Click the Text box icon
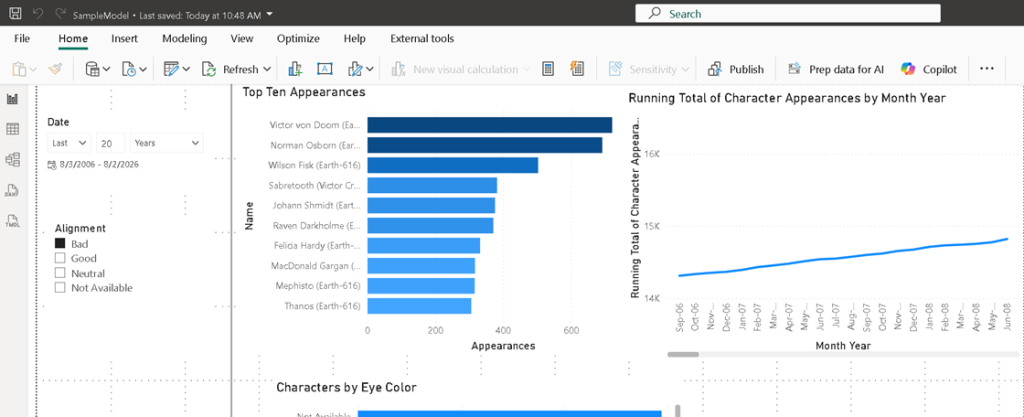 coord(325,69)
